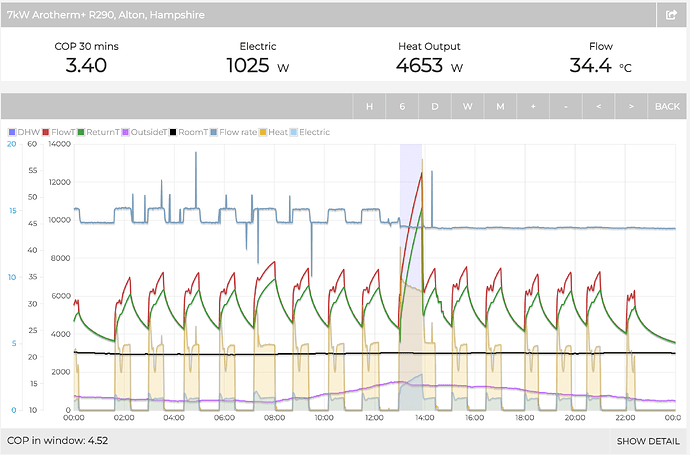
Task: Switch to the M (month) view
Action: click(500, 106)
